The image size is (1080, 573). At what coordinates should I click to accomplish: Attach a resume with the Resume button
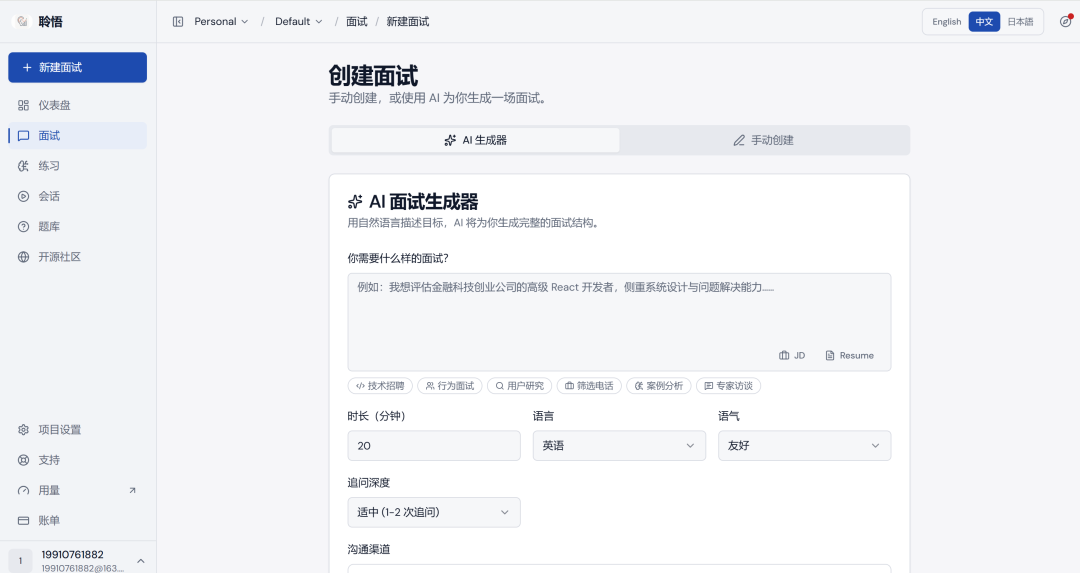click(849, 355)
